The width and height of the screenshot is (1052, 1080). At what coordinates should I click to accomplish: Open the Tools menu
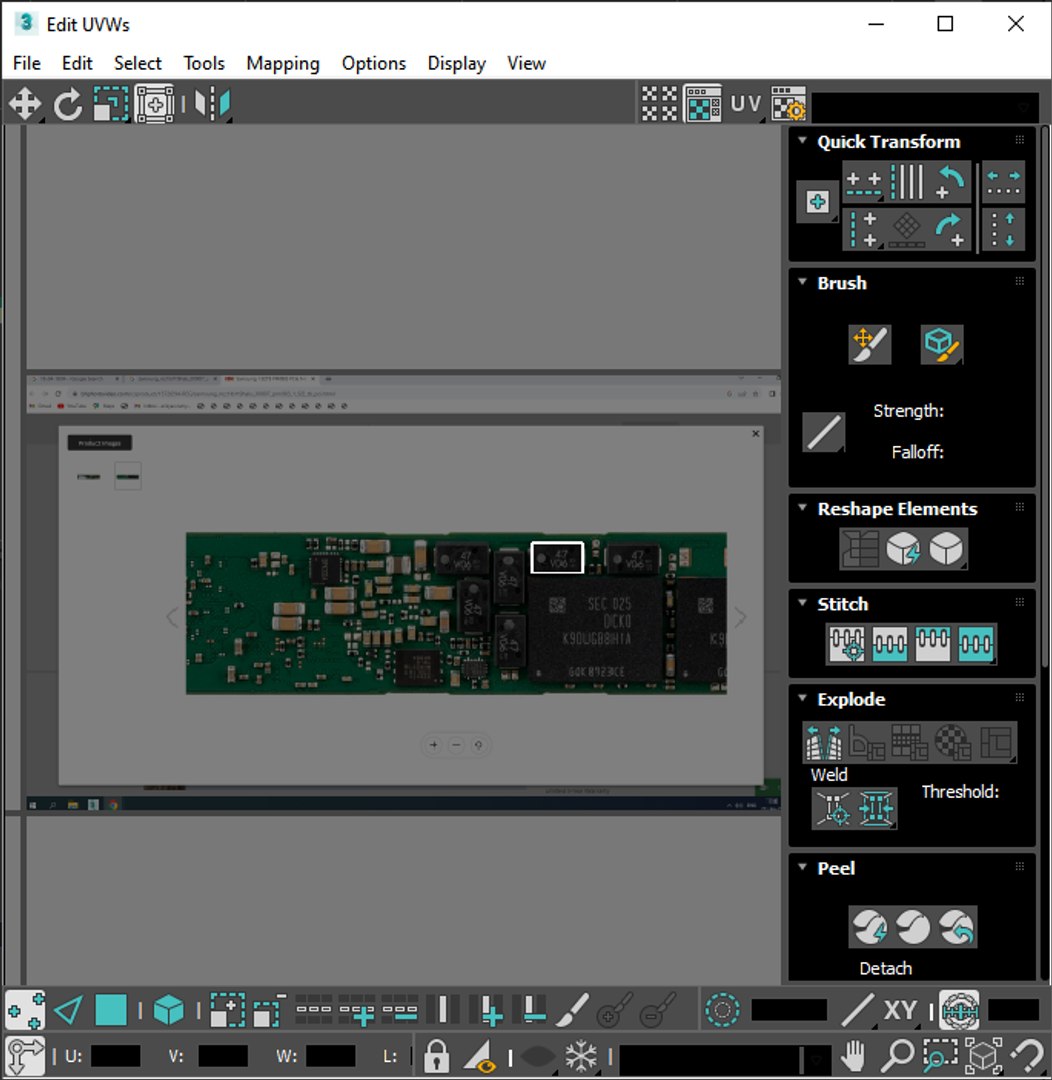[204, 63]
